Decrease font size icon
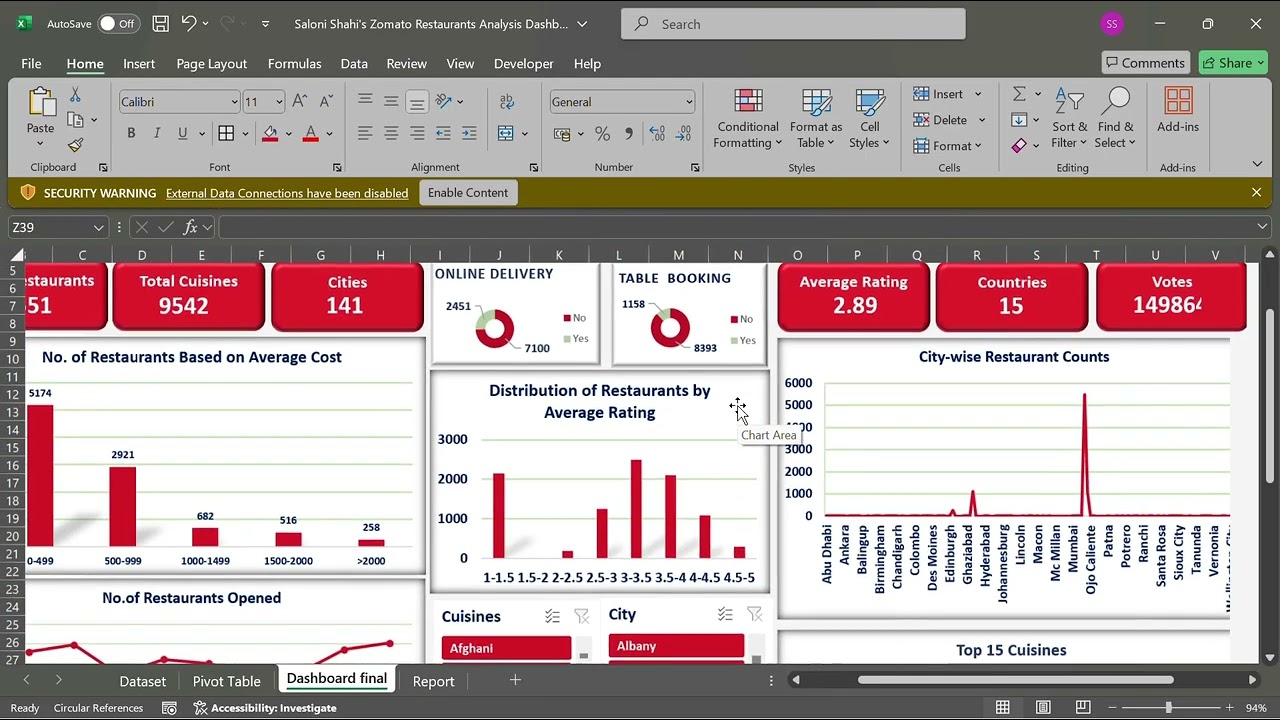The height and width of the screenshot is (720, 1280). tap(326, 102)
